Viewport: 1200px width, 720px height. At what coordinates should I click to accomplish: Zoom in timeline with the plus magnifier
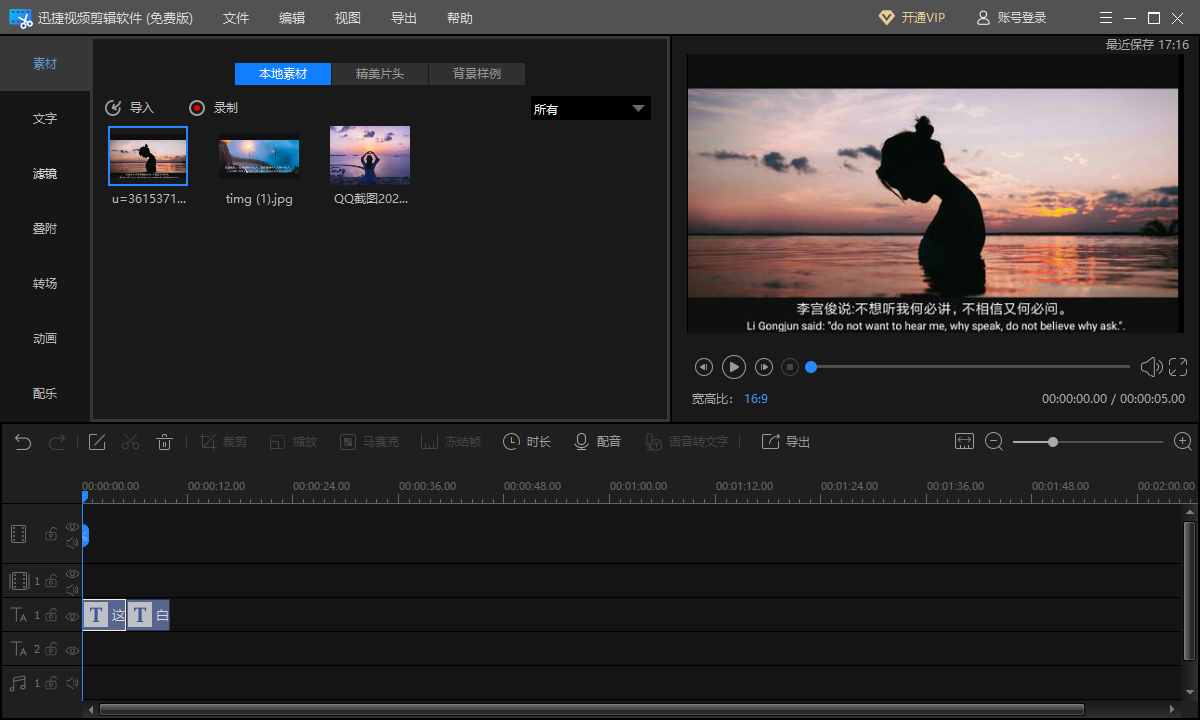pos(1183,441)
